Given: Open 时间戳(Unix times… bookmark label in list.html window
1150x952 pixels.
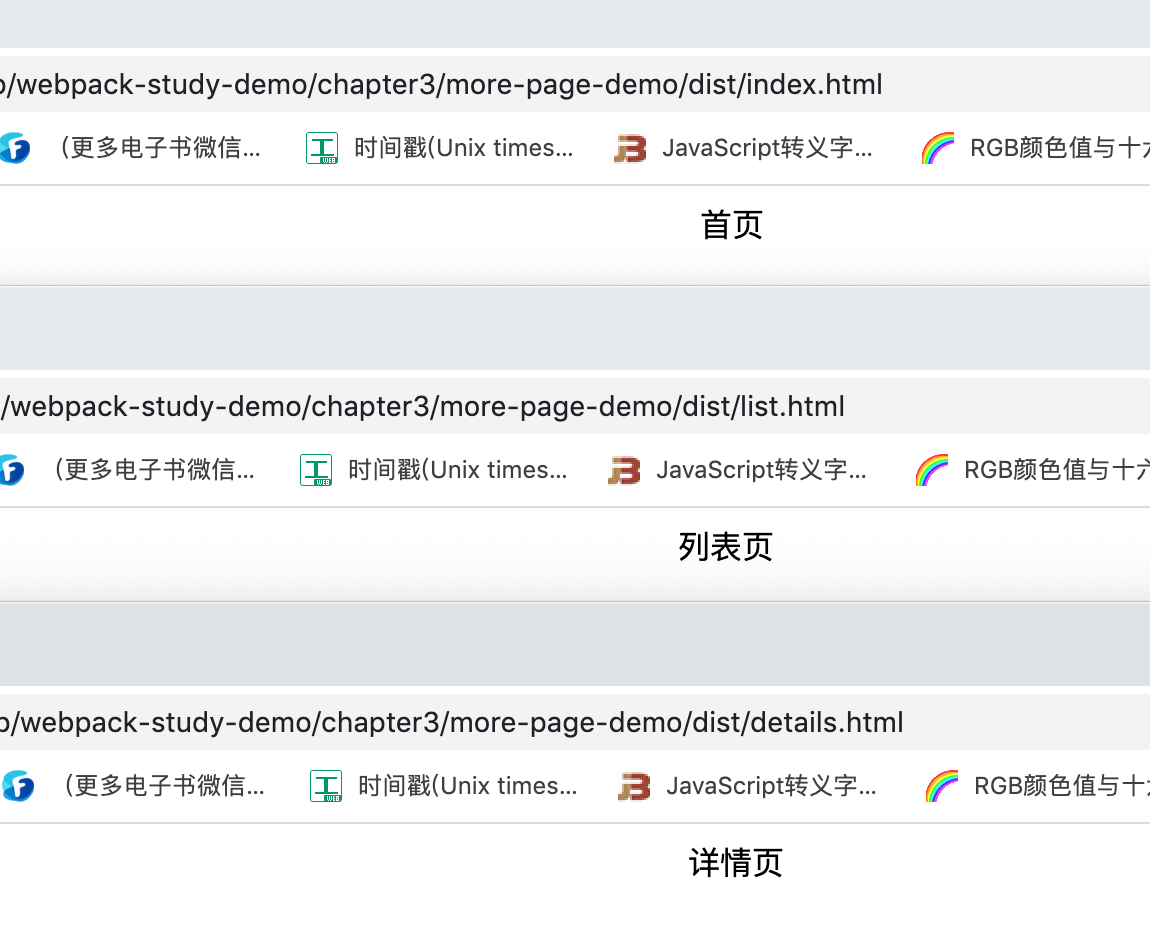Looking at the screenshot, I should (x=457, y=470).
